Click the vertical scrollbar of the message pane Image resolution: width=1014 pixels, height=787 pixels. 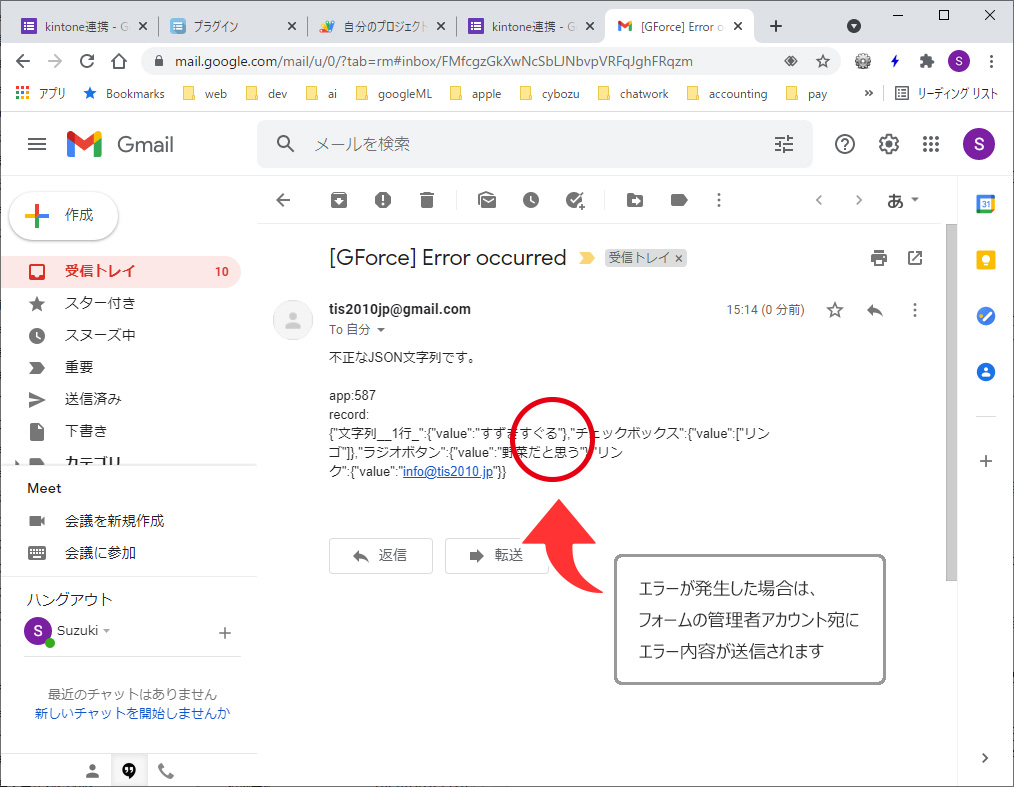[951, 400]
